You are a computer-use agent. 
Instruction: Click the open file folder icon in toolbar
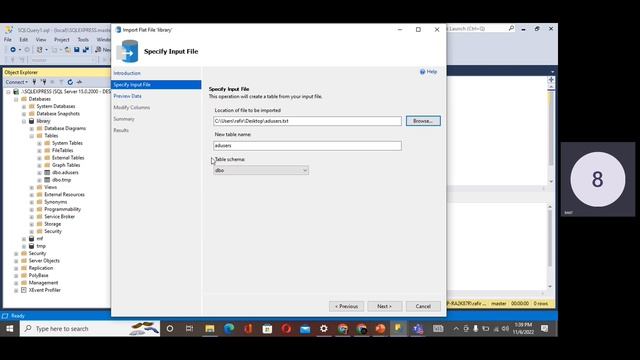coord(67,50)
